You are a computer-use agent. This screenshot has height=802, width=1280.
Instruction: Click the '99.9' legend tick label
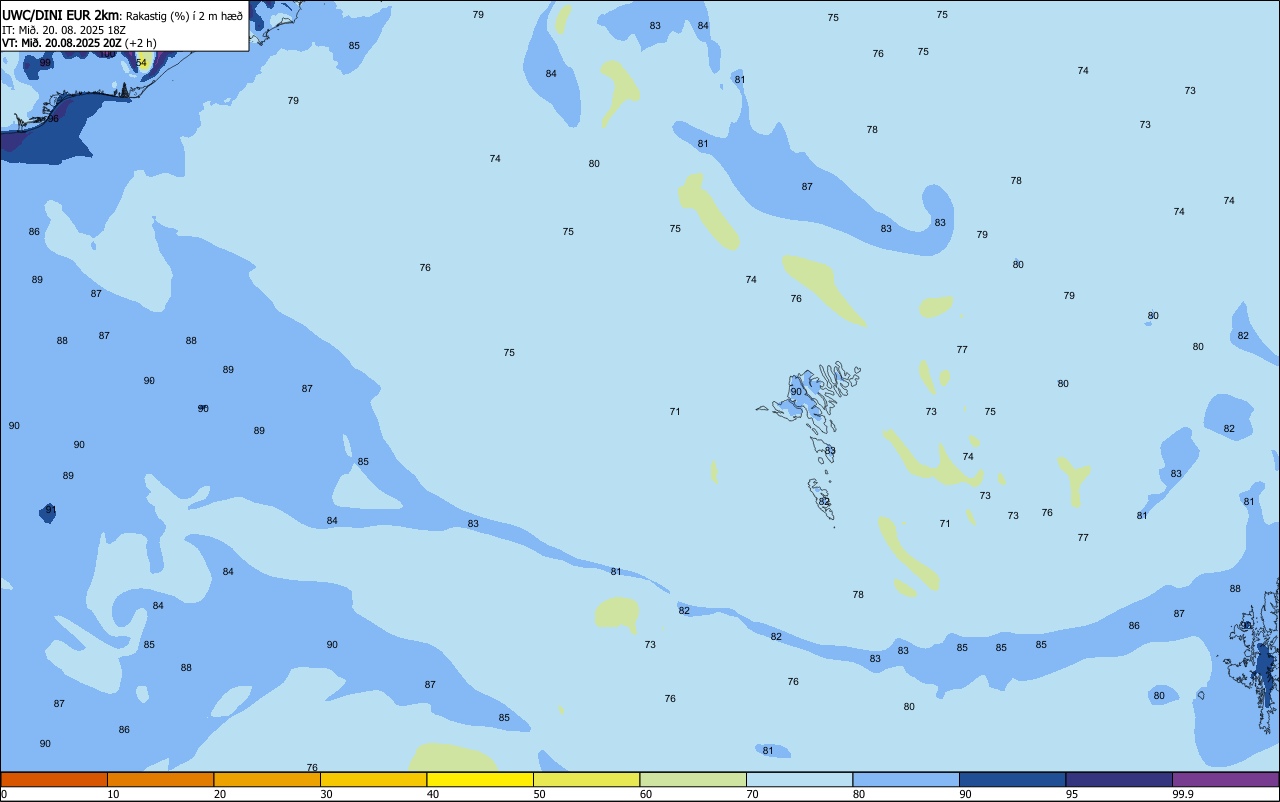point(1183,794)
